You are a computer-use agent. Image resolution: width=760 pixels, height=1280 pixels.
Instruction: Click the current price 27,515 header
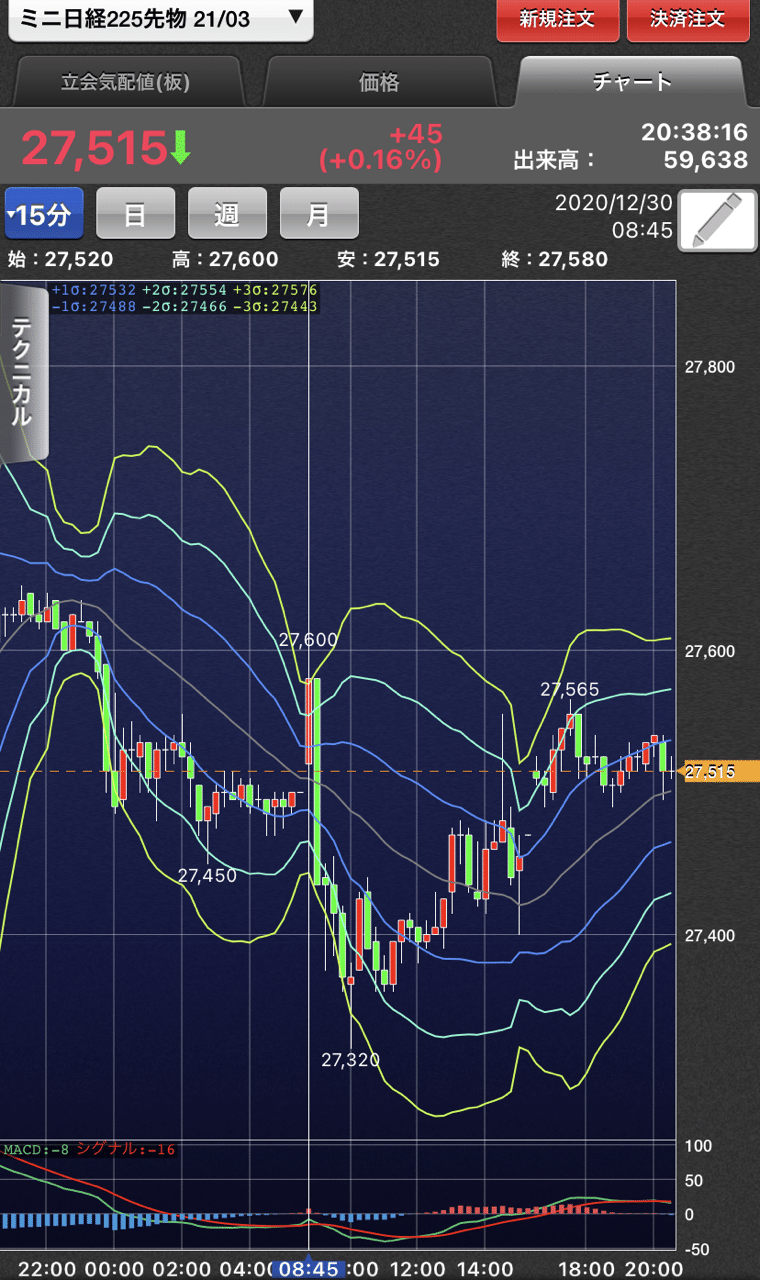click(93, 148)
